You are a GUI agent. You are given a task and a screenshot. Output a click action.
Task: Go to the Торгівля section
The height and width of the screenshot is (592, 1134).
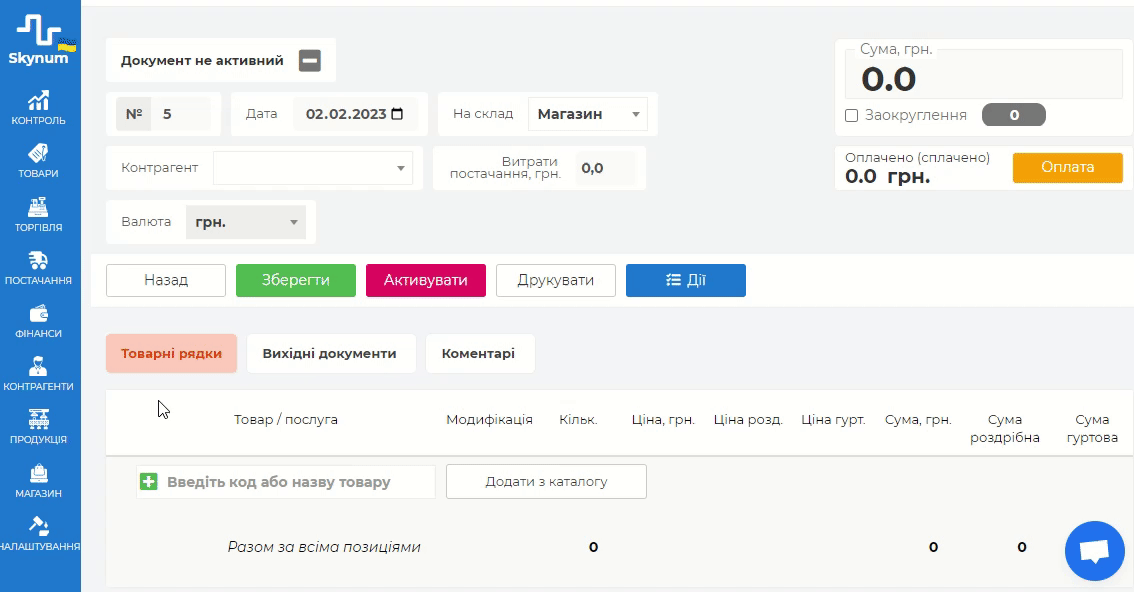click(x=39, y=214)
